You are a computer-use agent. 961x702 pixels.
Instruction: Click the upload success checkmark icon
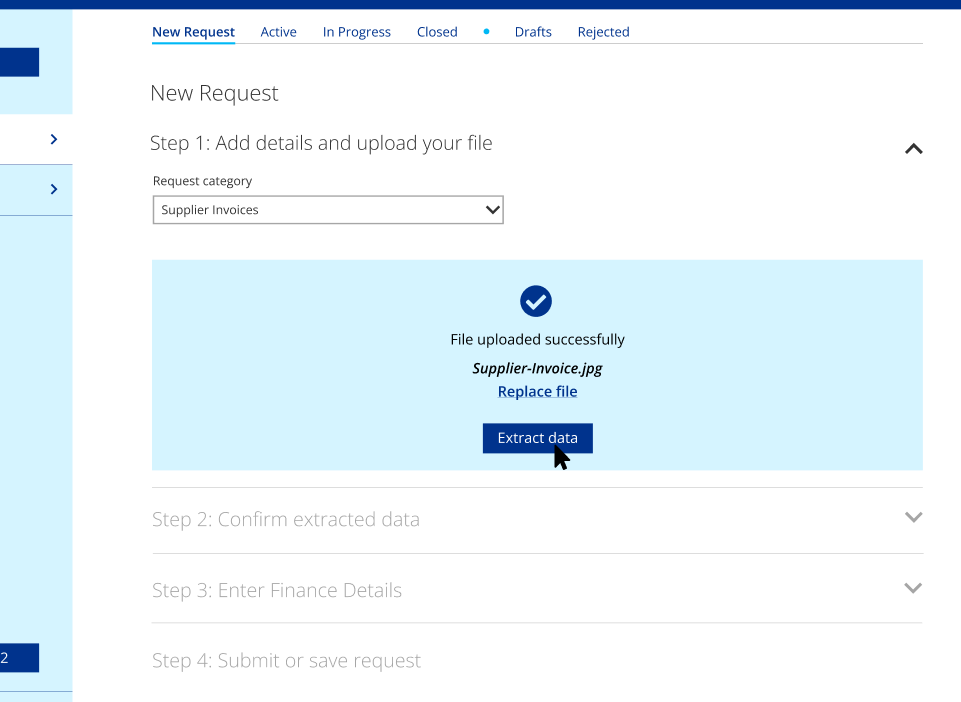[x=536, y=301]
